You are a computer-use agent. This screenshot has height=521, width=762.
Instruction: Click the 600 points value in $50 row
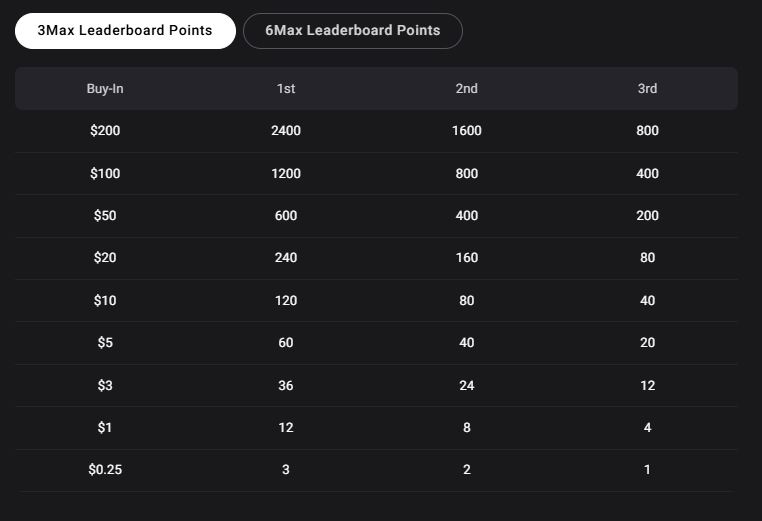[x=286, y=215]
